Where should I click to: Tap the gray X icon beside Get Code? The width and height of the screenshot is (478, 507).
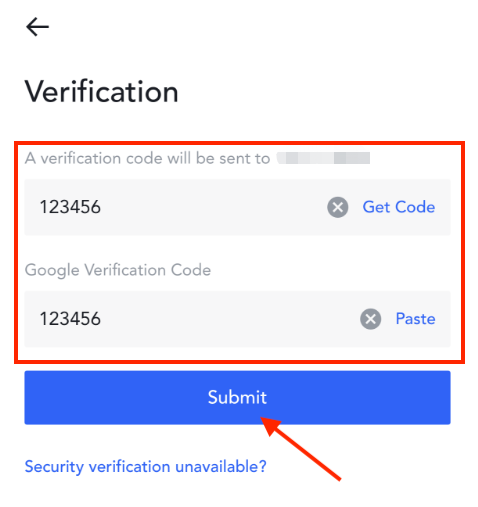tap(337, 207)
